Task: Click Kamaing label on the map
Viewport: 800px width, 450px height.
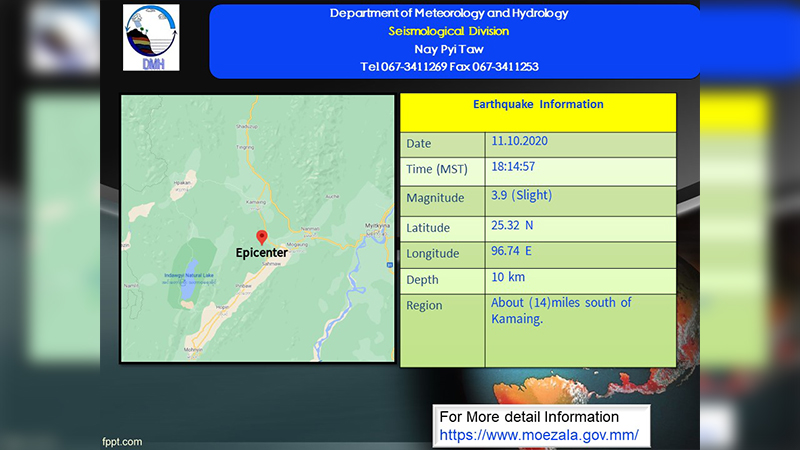Action: (256, 202)
